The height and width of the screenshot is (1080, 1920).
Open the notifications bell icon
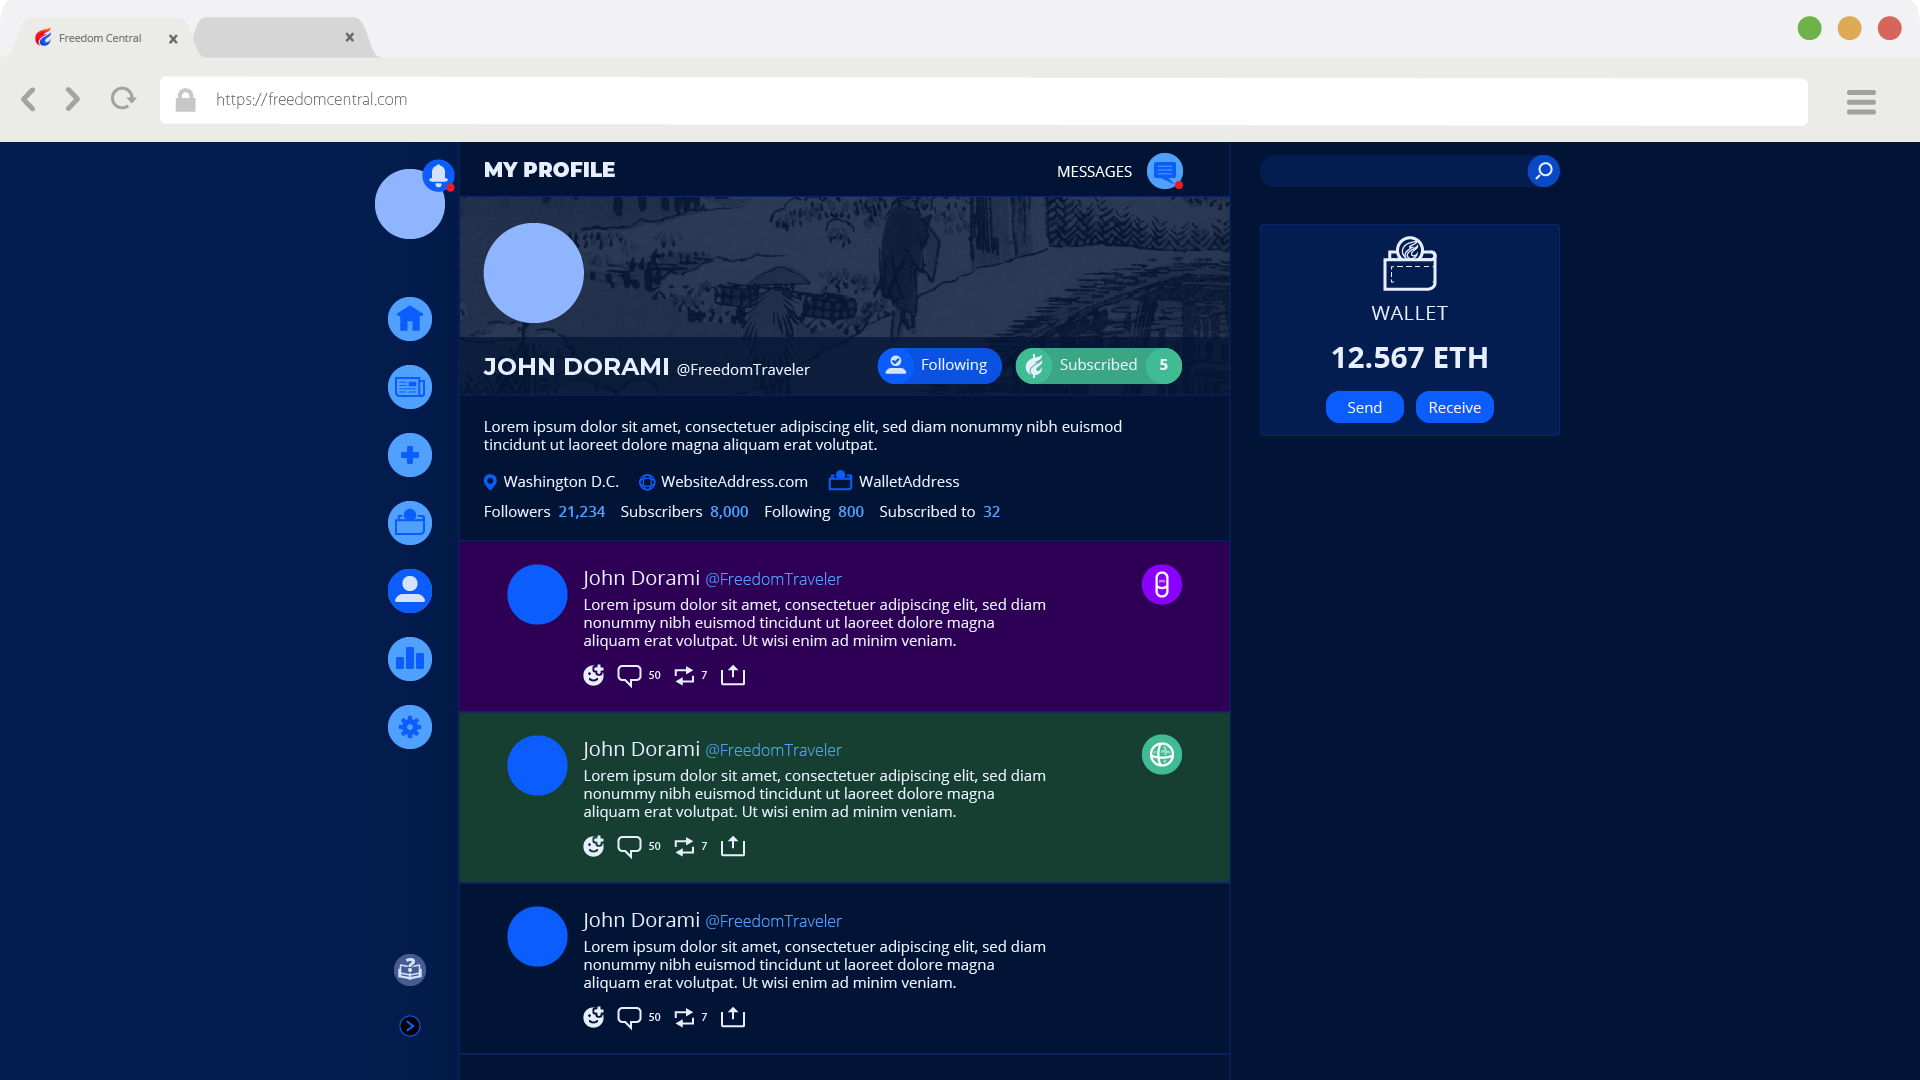point(438,175)
